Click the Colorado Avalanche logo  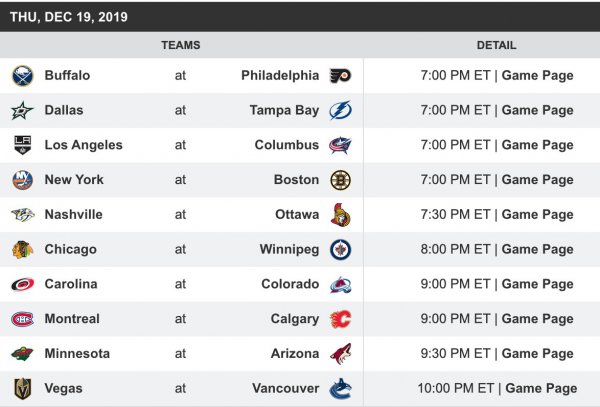point(340,284)
